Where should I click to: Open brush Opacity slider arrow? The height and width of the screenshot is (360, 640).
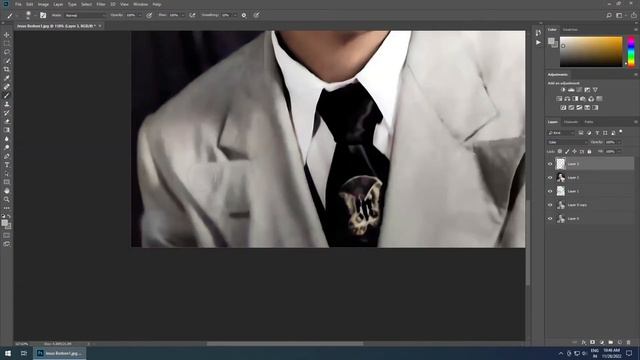click(140, 15)
